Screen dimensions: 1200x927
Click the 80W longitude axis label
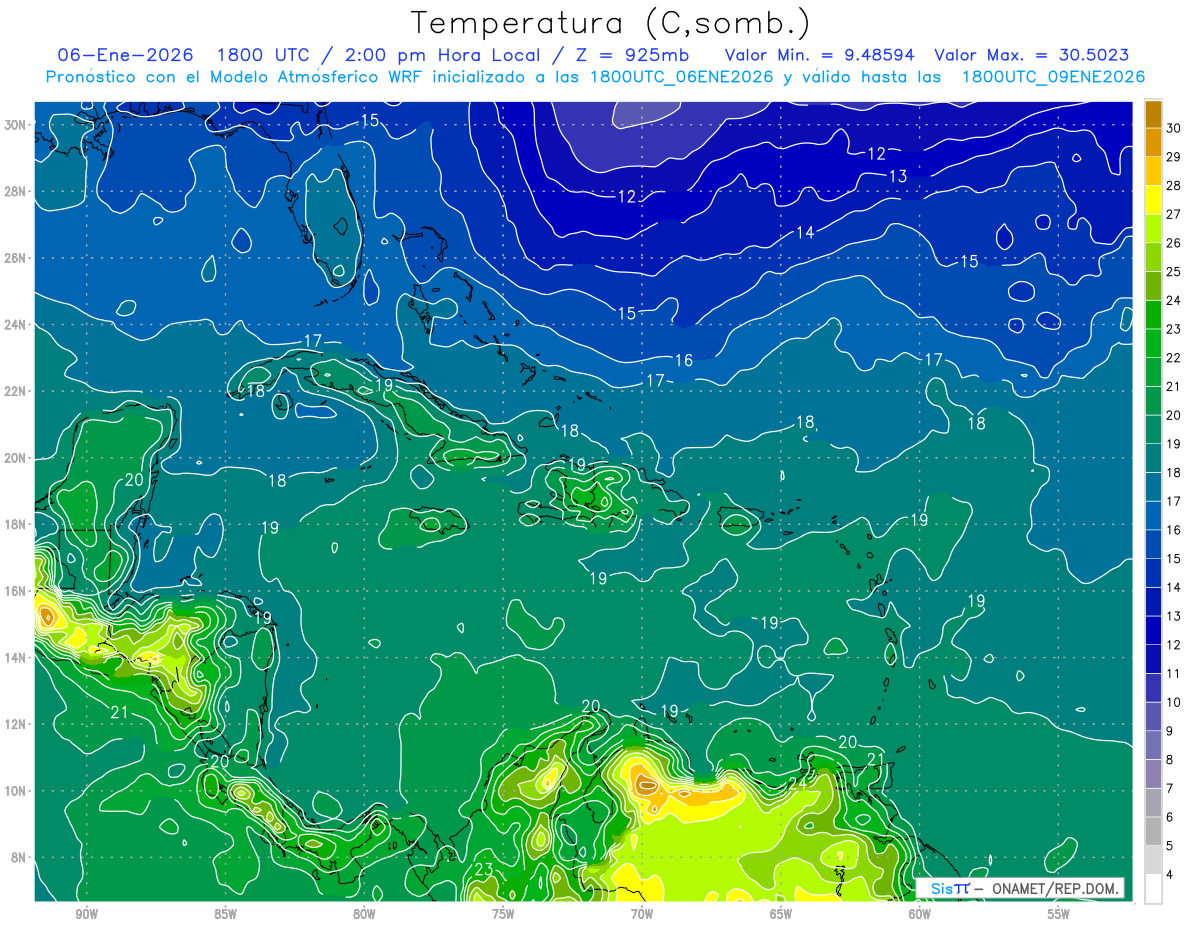tap(364, 914)
